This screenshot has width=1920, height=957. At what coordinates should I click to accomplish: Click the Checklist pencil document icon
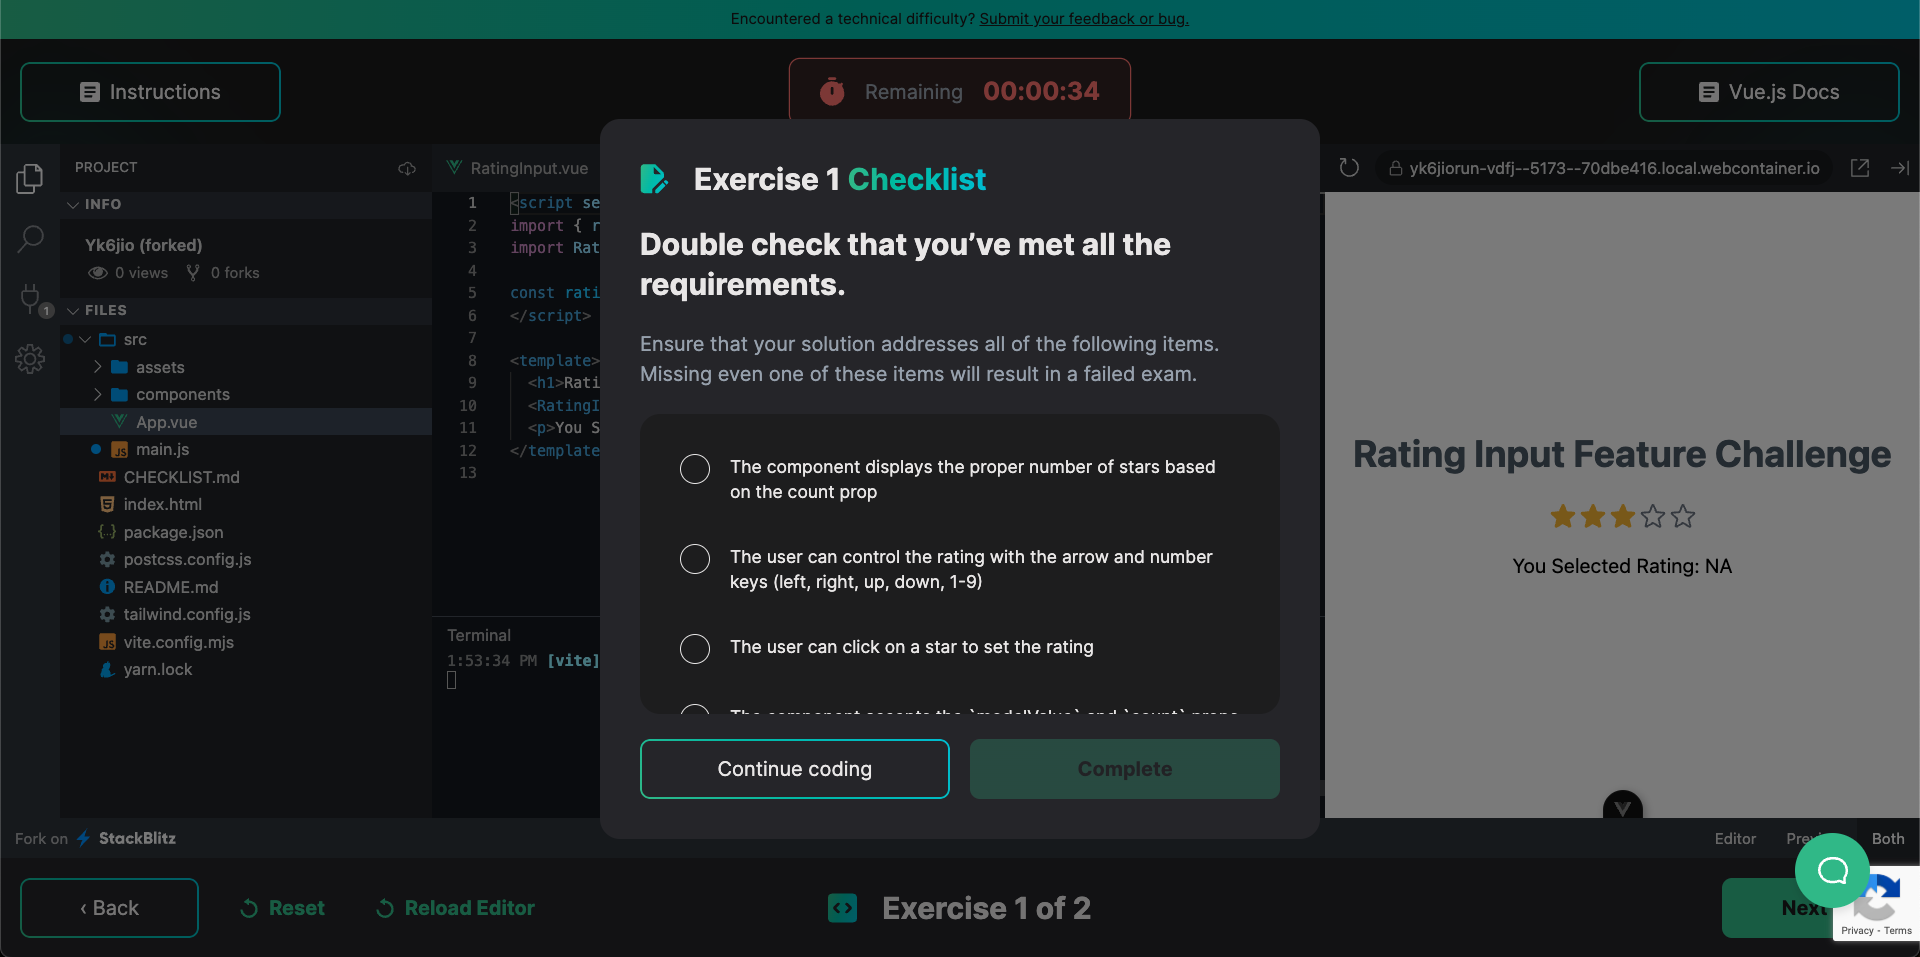pos(654,179)
